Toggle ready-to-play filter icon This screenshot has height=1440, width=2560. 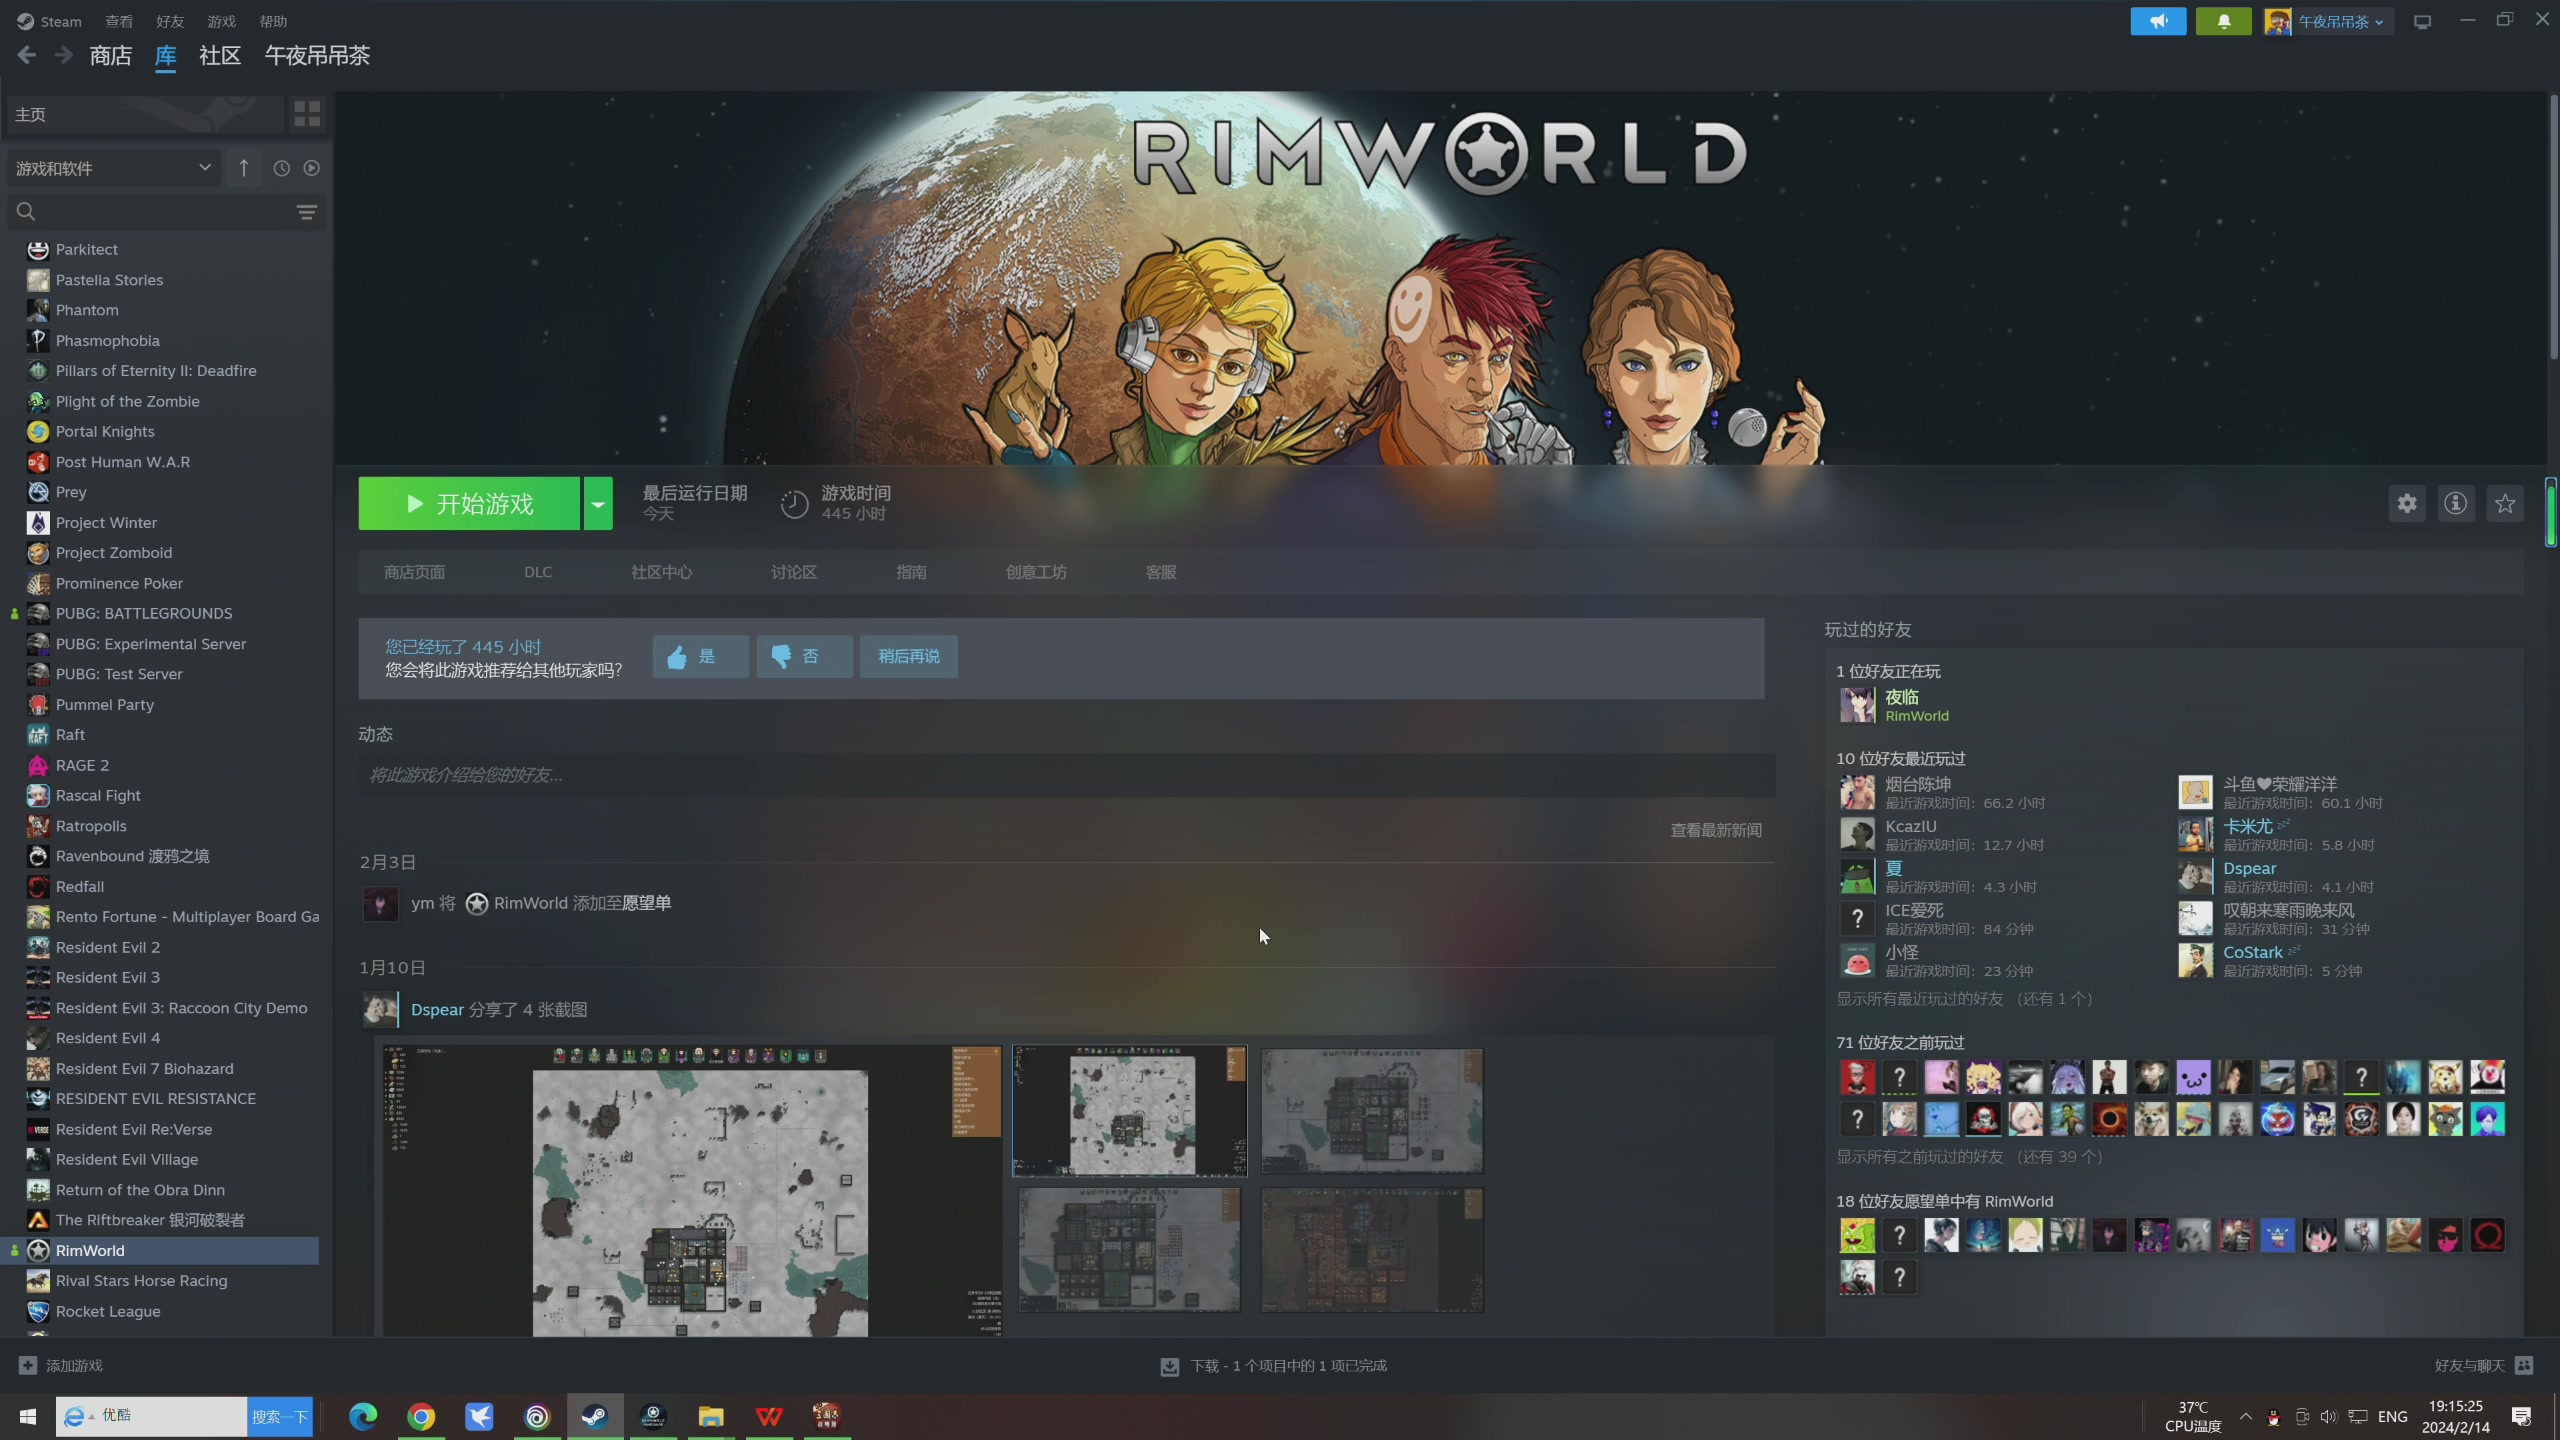coord(312,168)
